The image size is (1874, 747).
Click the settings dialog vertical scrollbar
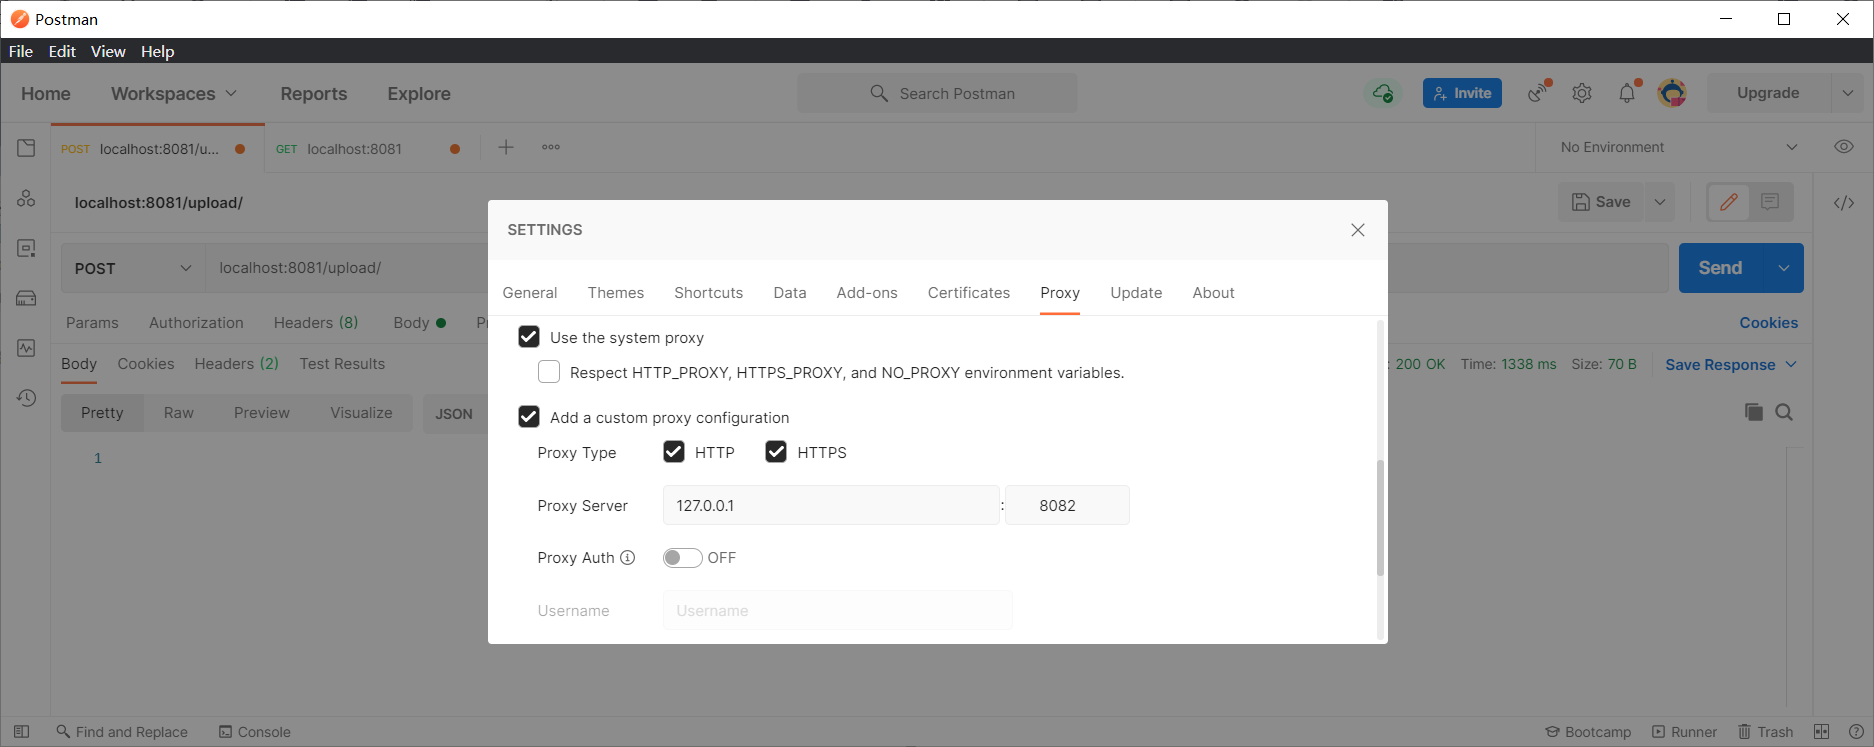[1380, 518]
